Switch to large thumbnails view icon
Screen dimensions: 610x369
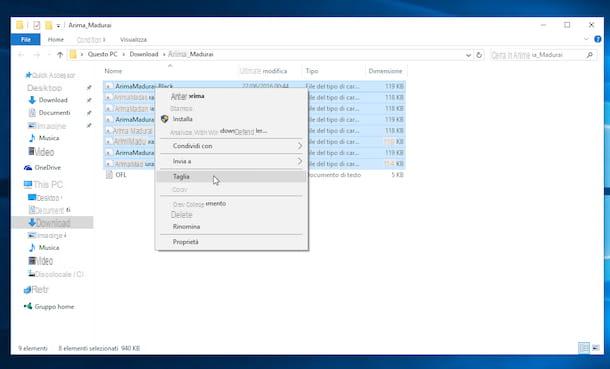(x=596, y=348)
